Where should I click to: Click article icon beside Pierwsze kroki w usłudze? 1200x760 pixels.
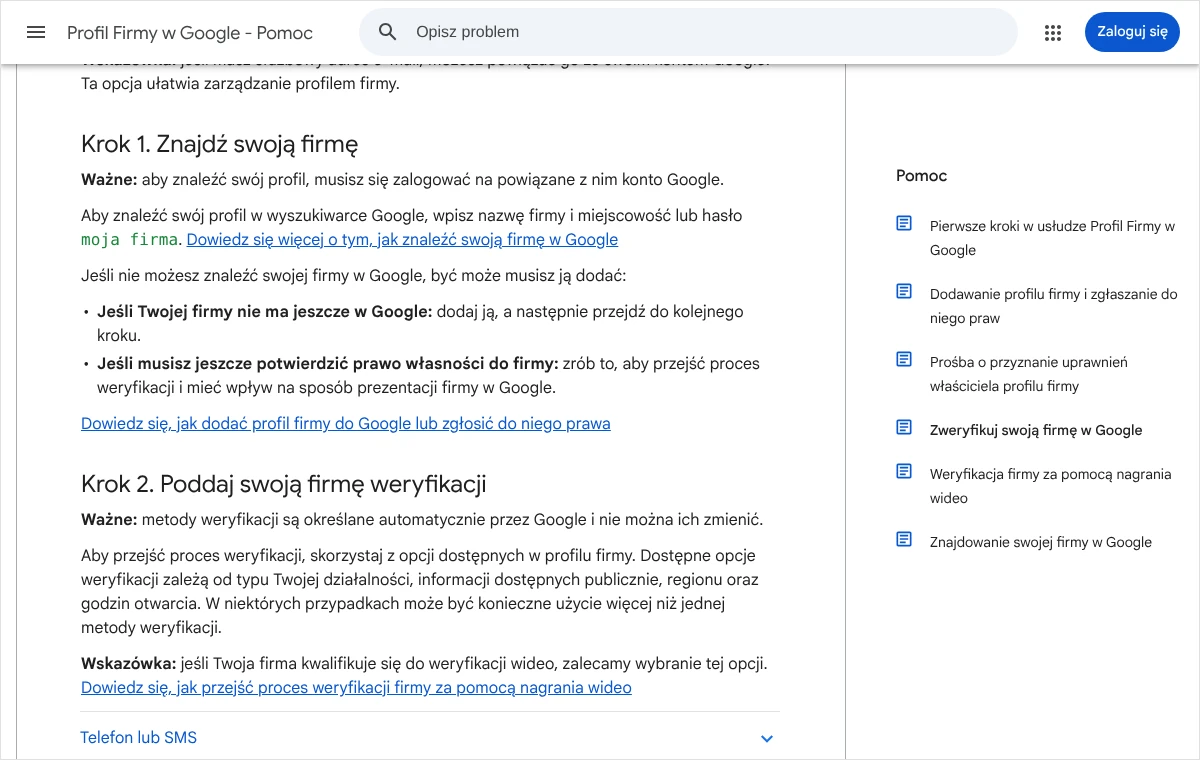point(904,224)
